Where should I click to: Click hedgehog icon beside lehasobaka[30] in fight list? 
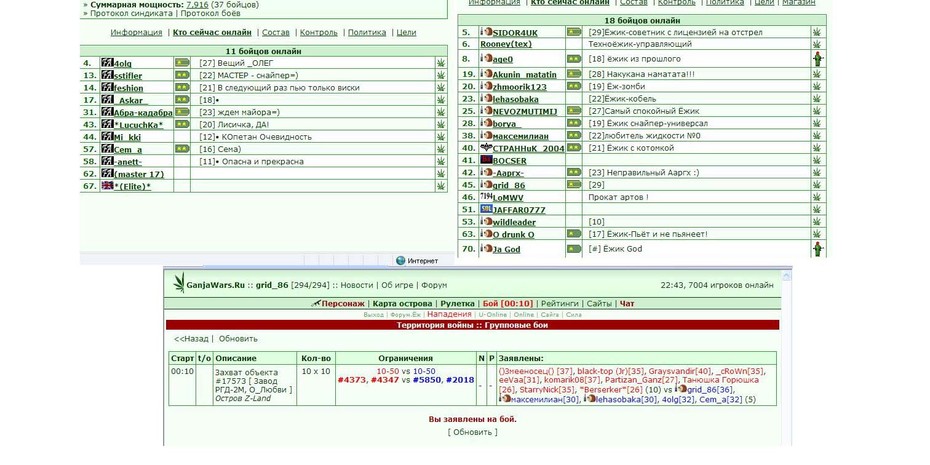590,399
